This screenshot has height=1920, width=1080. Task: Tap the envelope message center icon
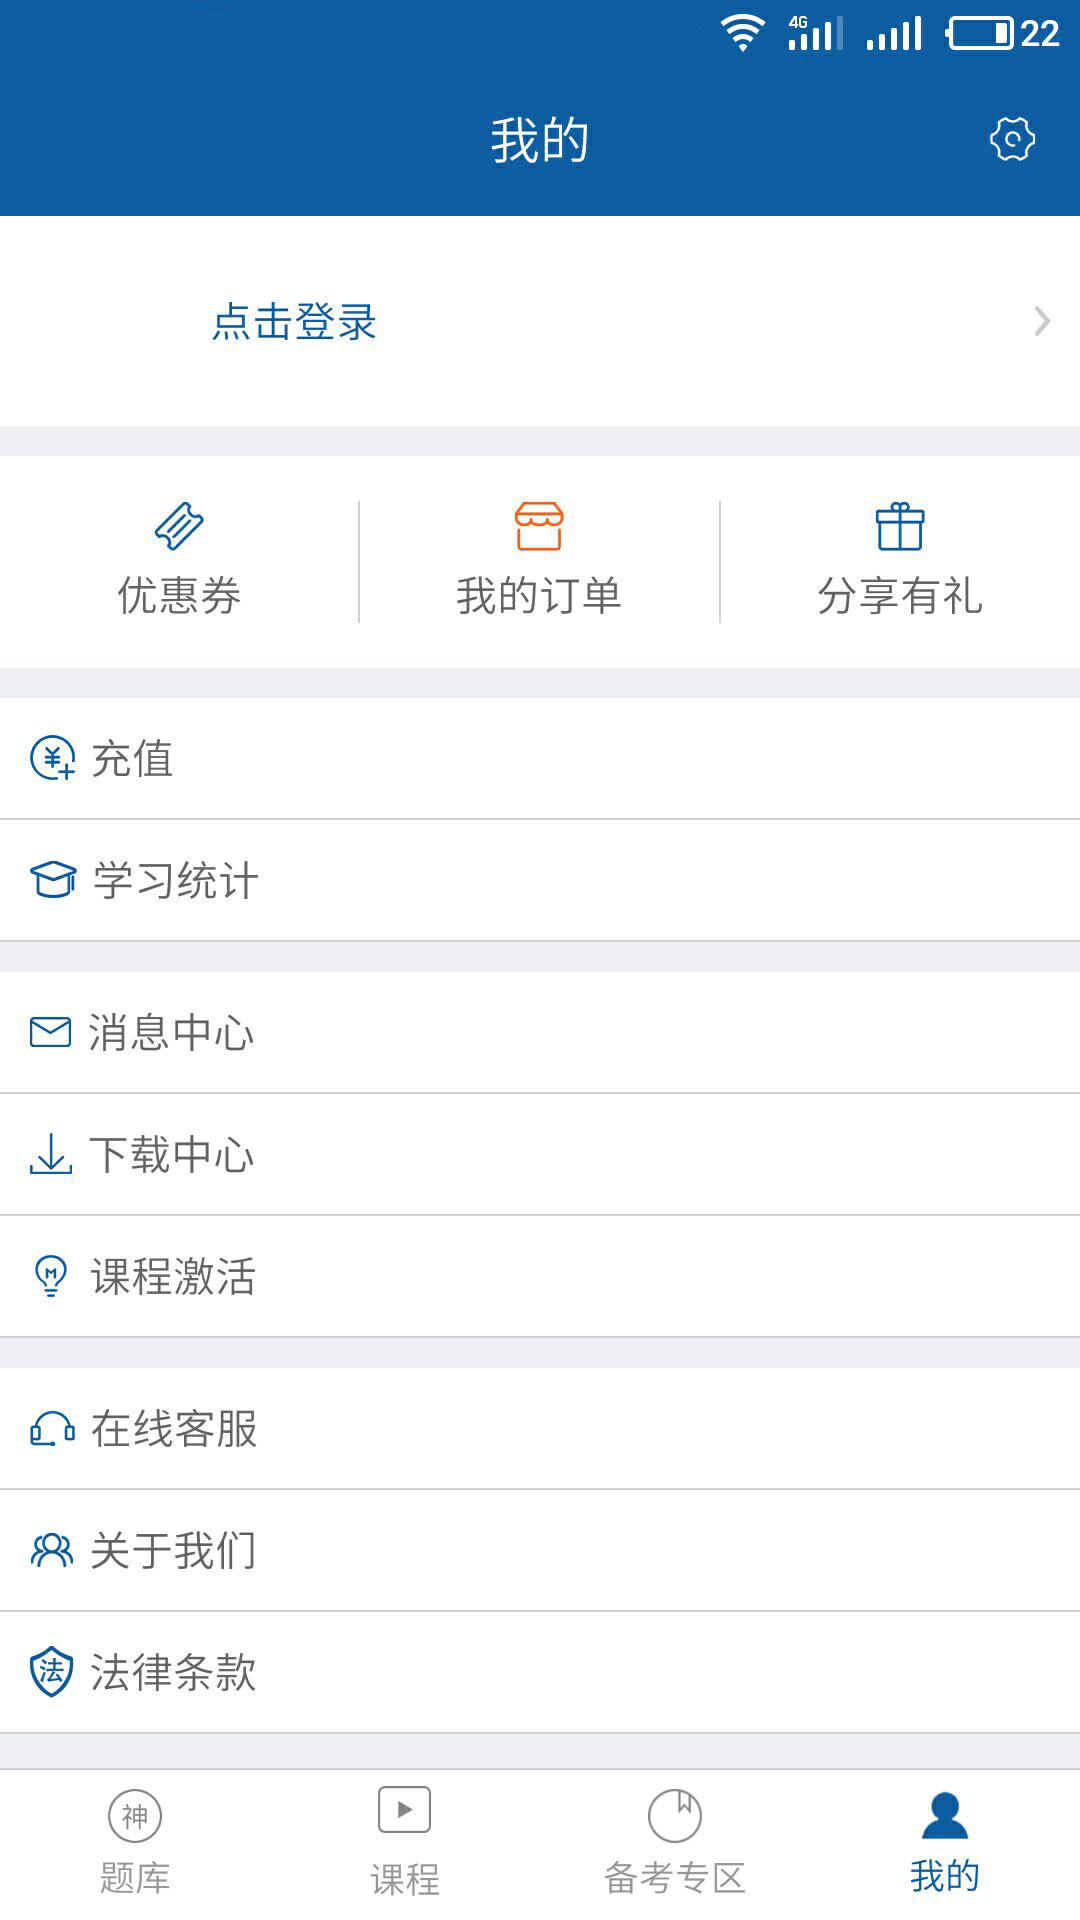(51, 1032)
